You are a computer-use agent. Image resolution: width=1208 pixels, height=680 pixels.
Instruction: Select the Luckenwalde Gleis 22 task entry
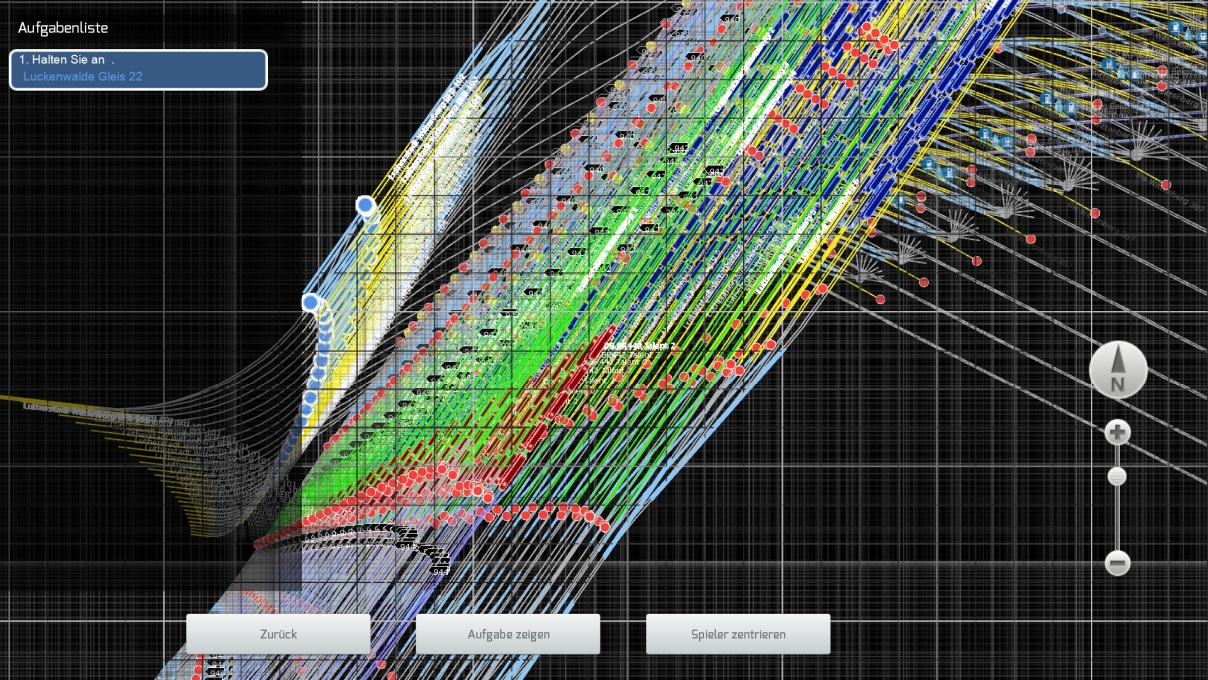(139, 69)
